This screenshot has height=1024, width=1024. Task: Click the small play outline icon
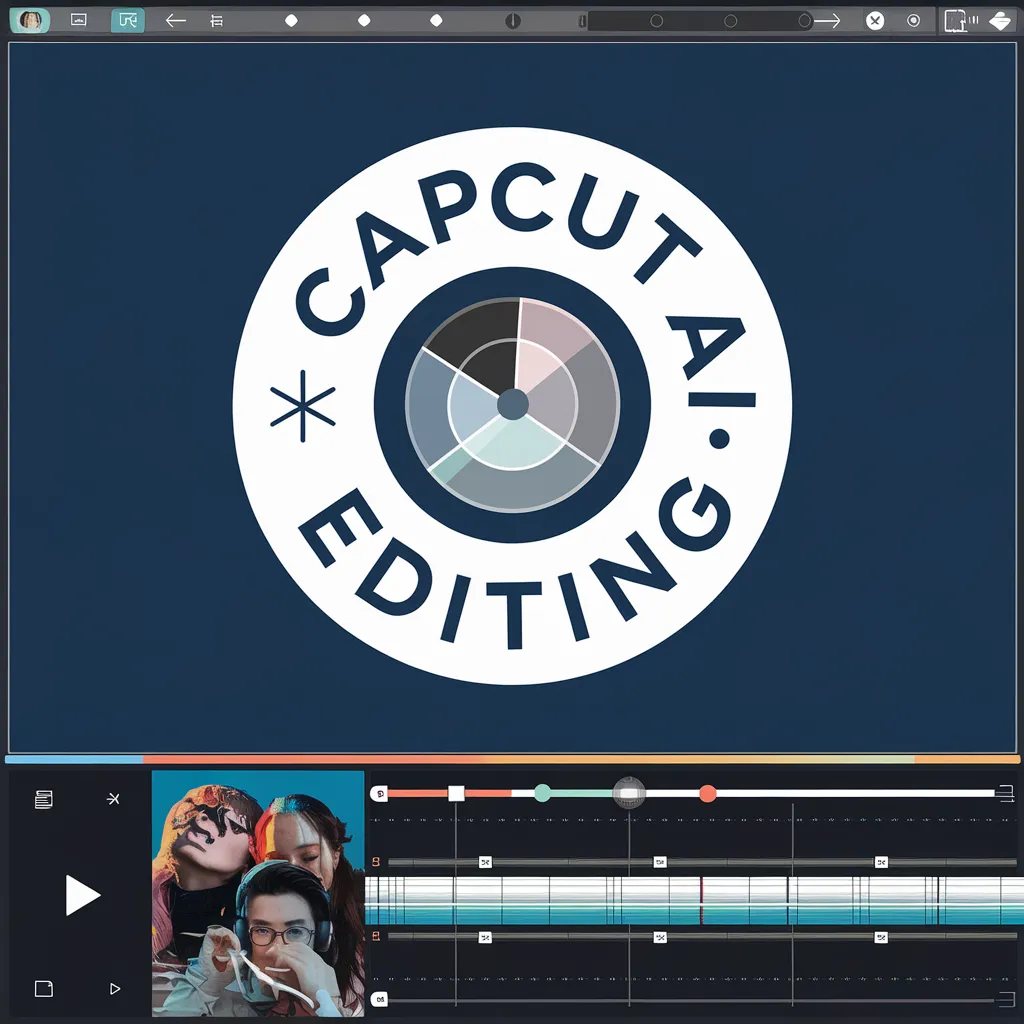[x=114, y=988]
